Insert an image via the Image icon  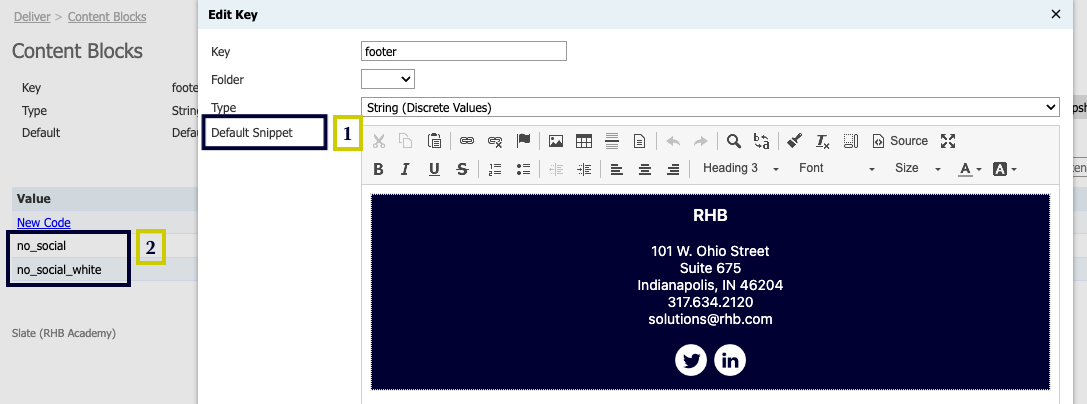[556, 141]
